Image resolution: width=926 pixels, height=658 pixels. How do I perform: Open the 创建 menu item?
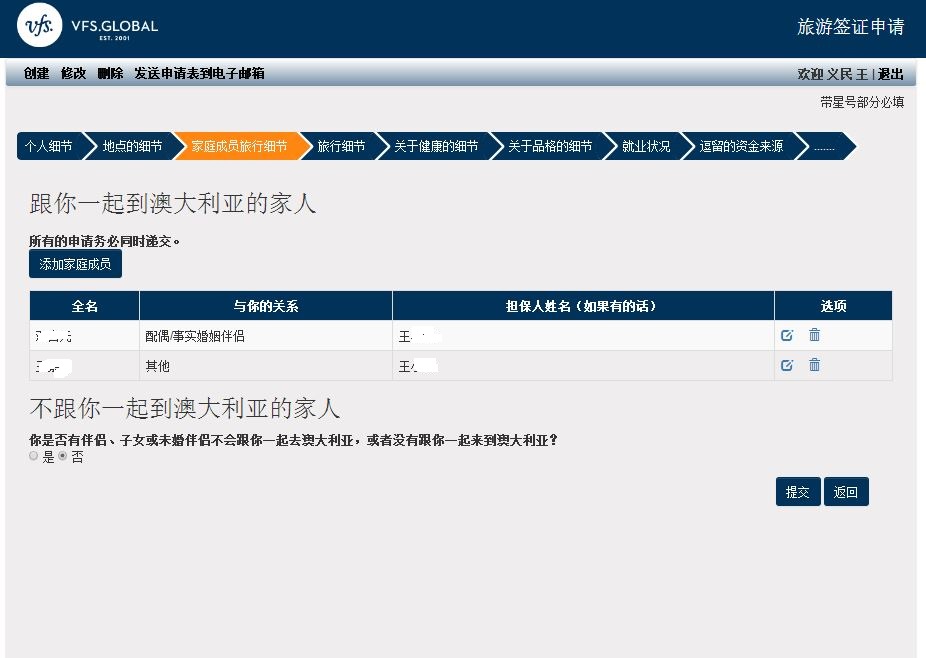coord(36,74)
